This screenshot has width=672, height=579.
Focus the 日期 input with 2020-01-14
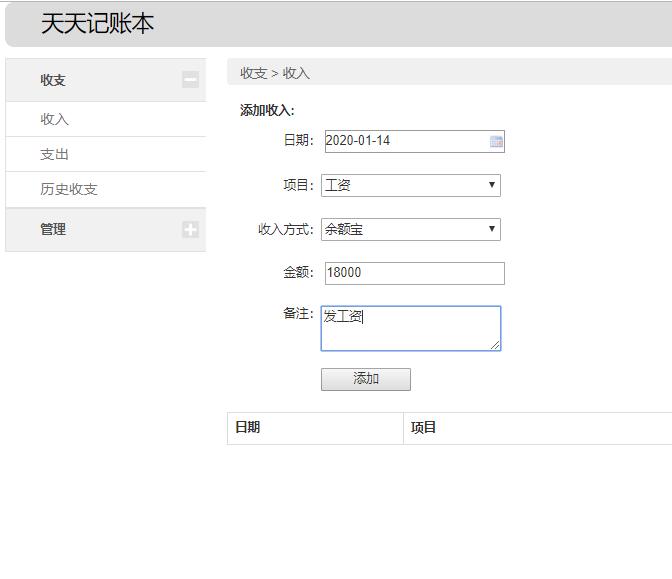point(414,141)
